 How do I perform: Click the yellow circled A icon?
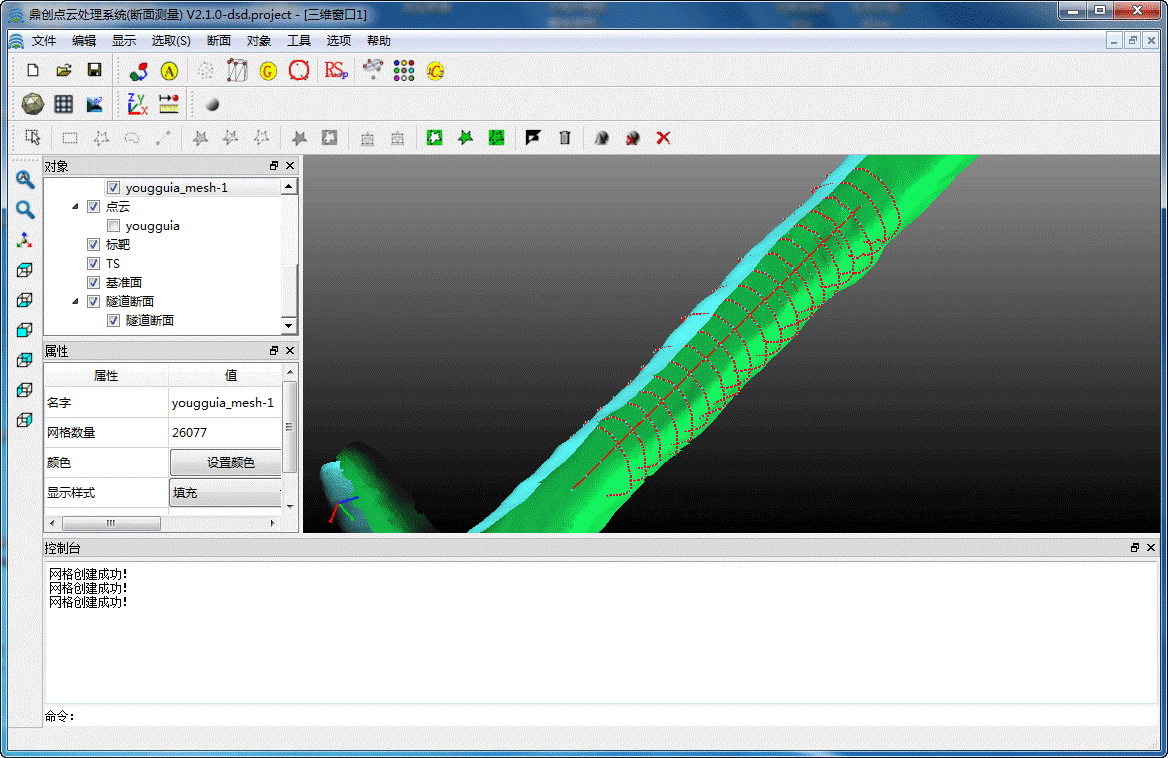169,70
